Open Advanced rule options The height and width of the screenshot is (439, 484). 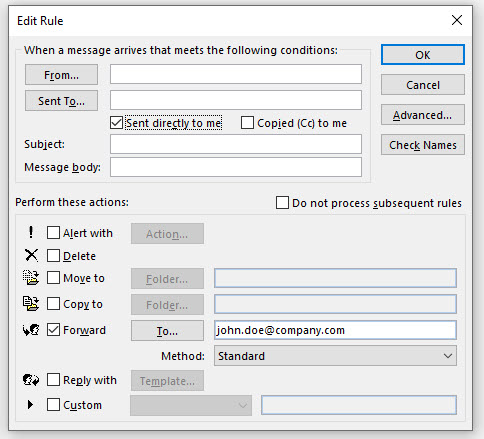(423, 115)
